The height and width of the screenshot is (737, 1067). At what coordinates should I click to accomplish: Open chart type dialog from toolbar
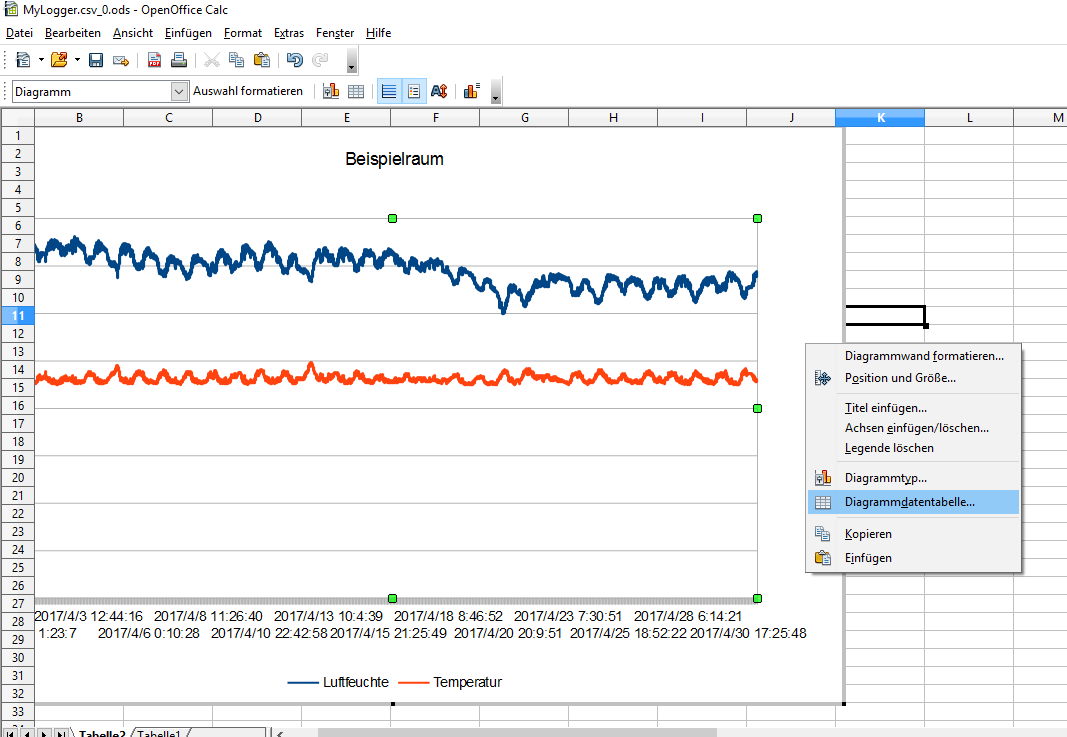tap(331, 91)
